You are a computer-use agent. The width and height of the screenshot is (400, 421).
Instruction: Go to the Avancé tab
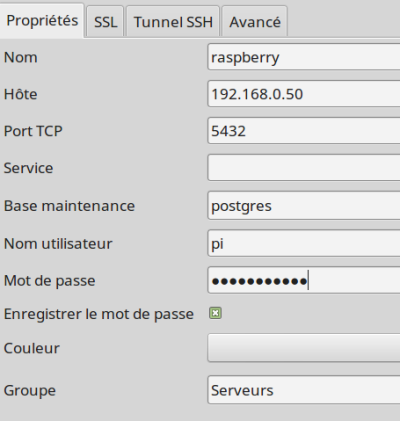pyautogui.click(x=255, y=22)
